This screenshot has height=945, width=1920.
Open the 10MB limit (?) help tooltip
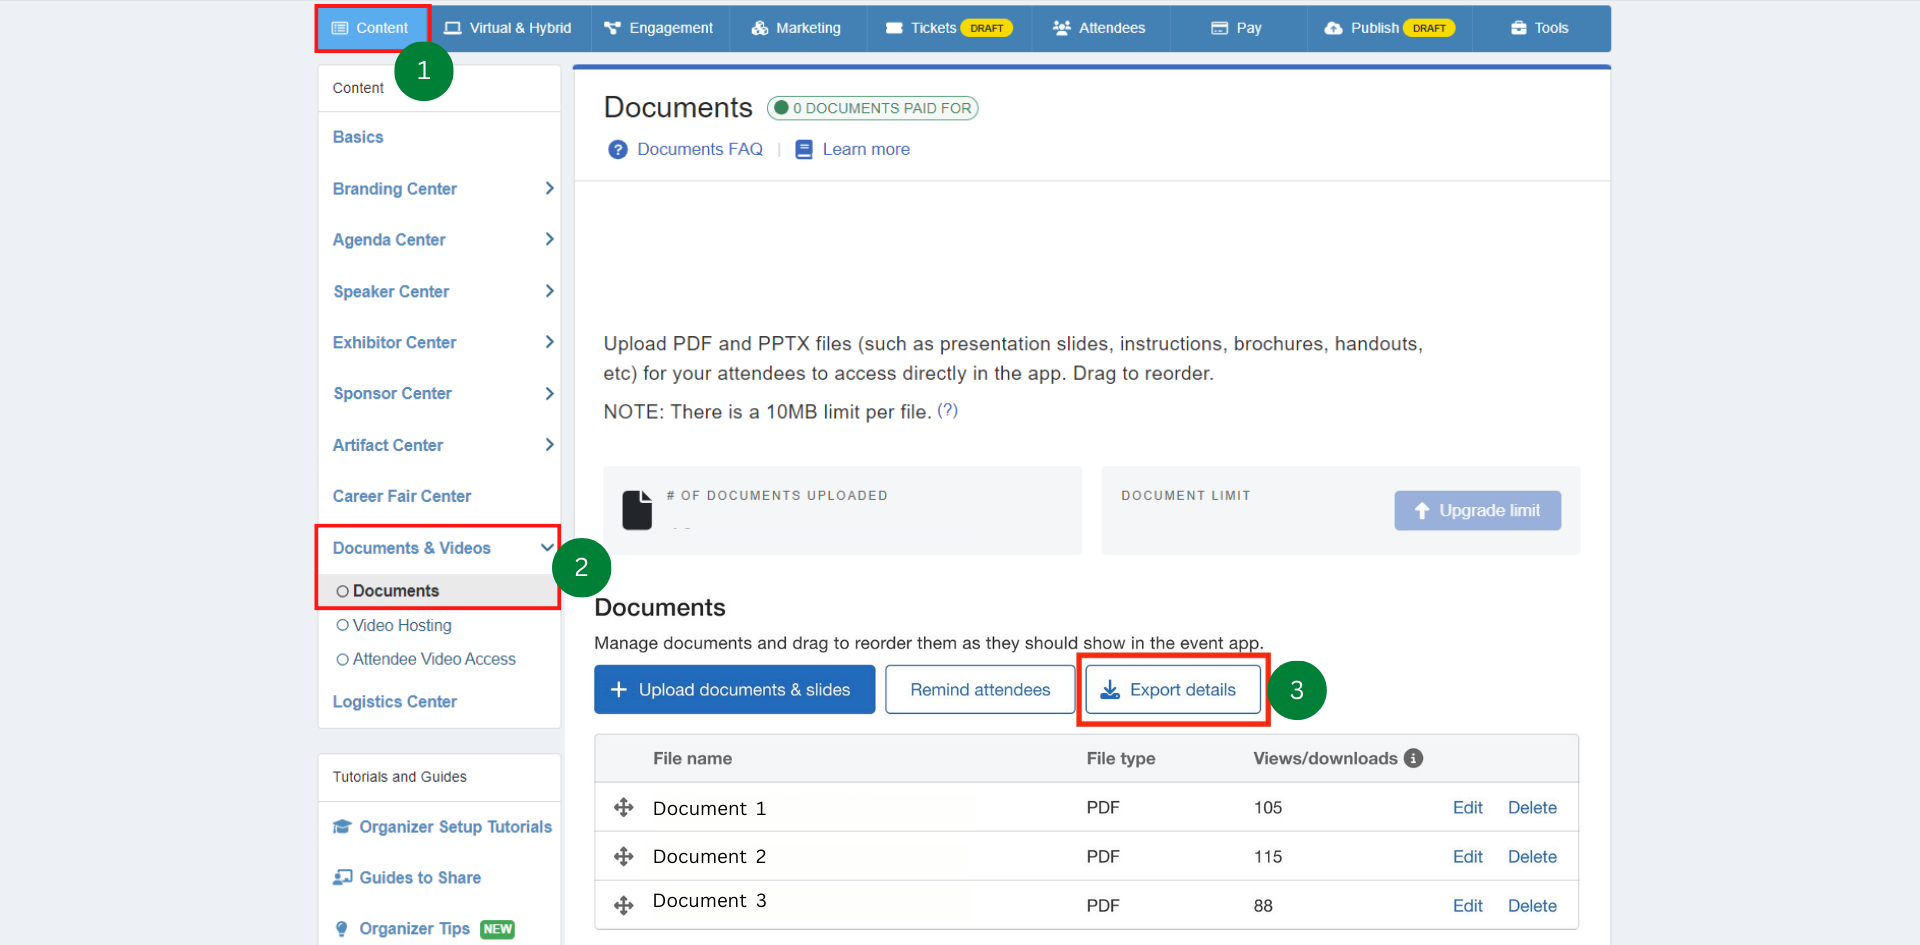(x=947, y=410)
